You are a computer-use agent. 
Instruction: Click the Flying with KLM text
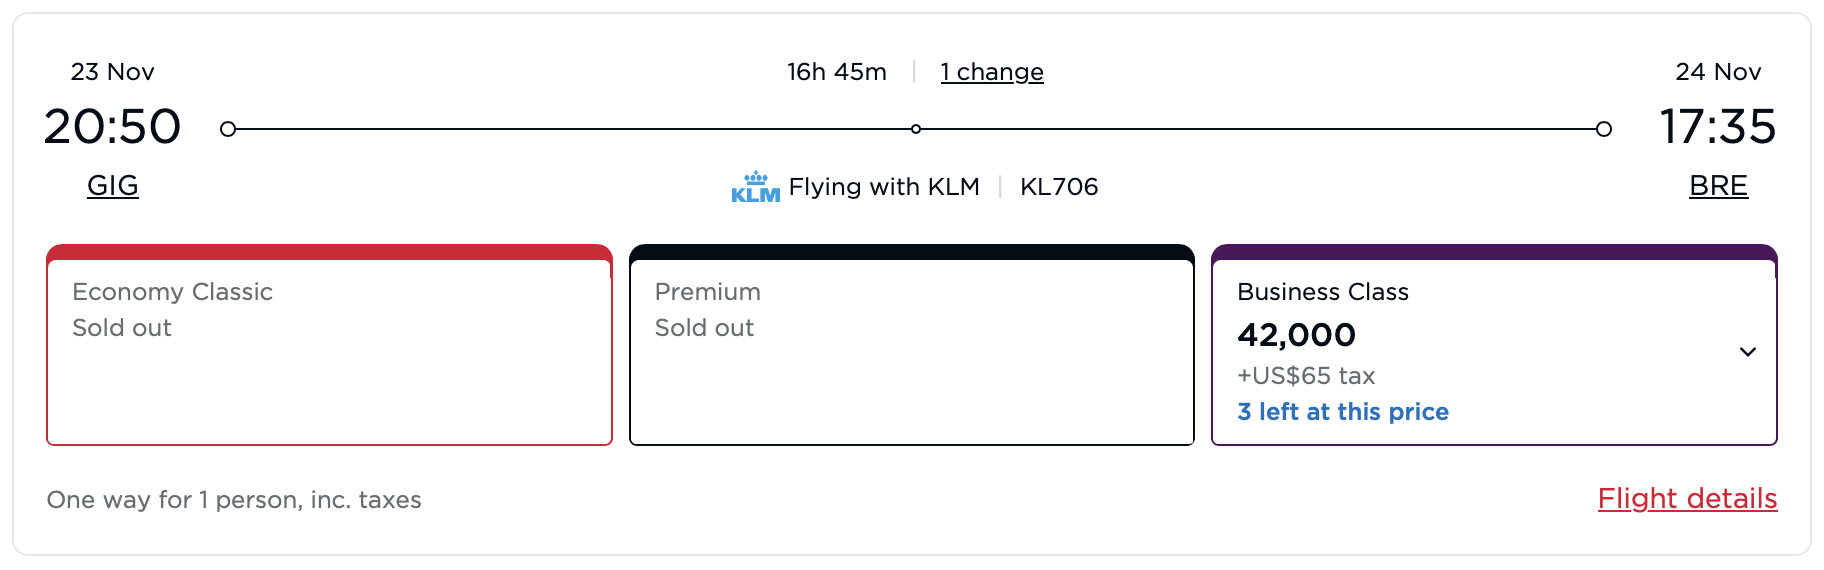(883, 187)
